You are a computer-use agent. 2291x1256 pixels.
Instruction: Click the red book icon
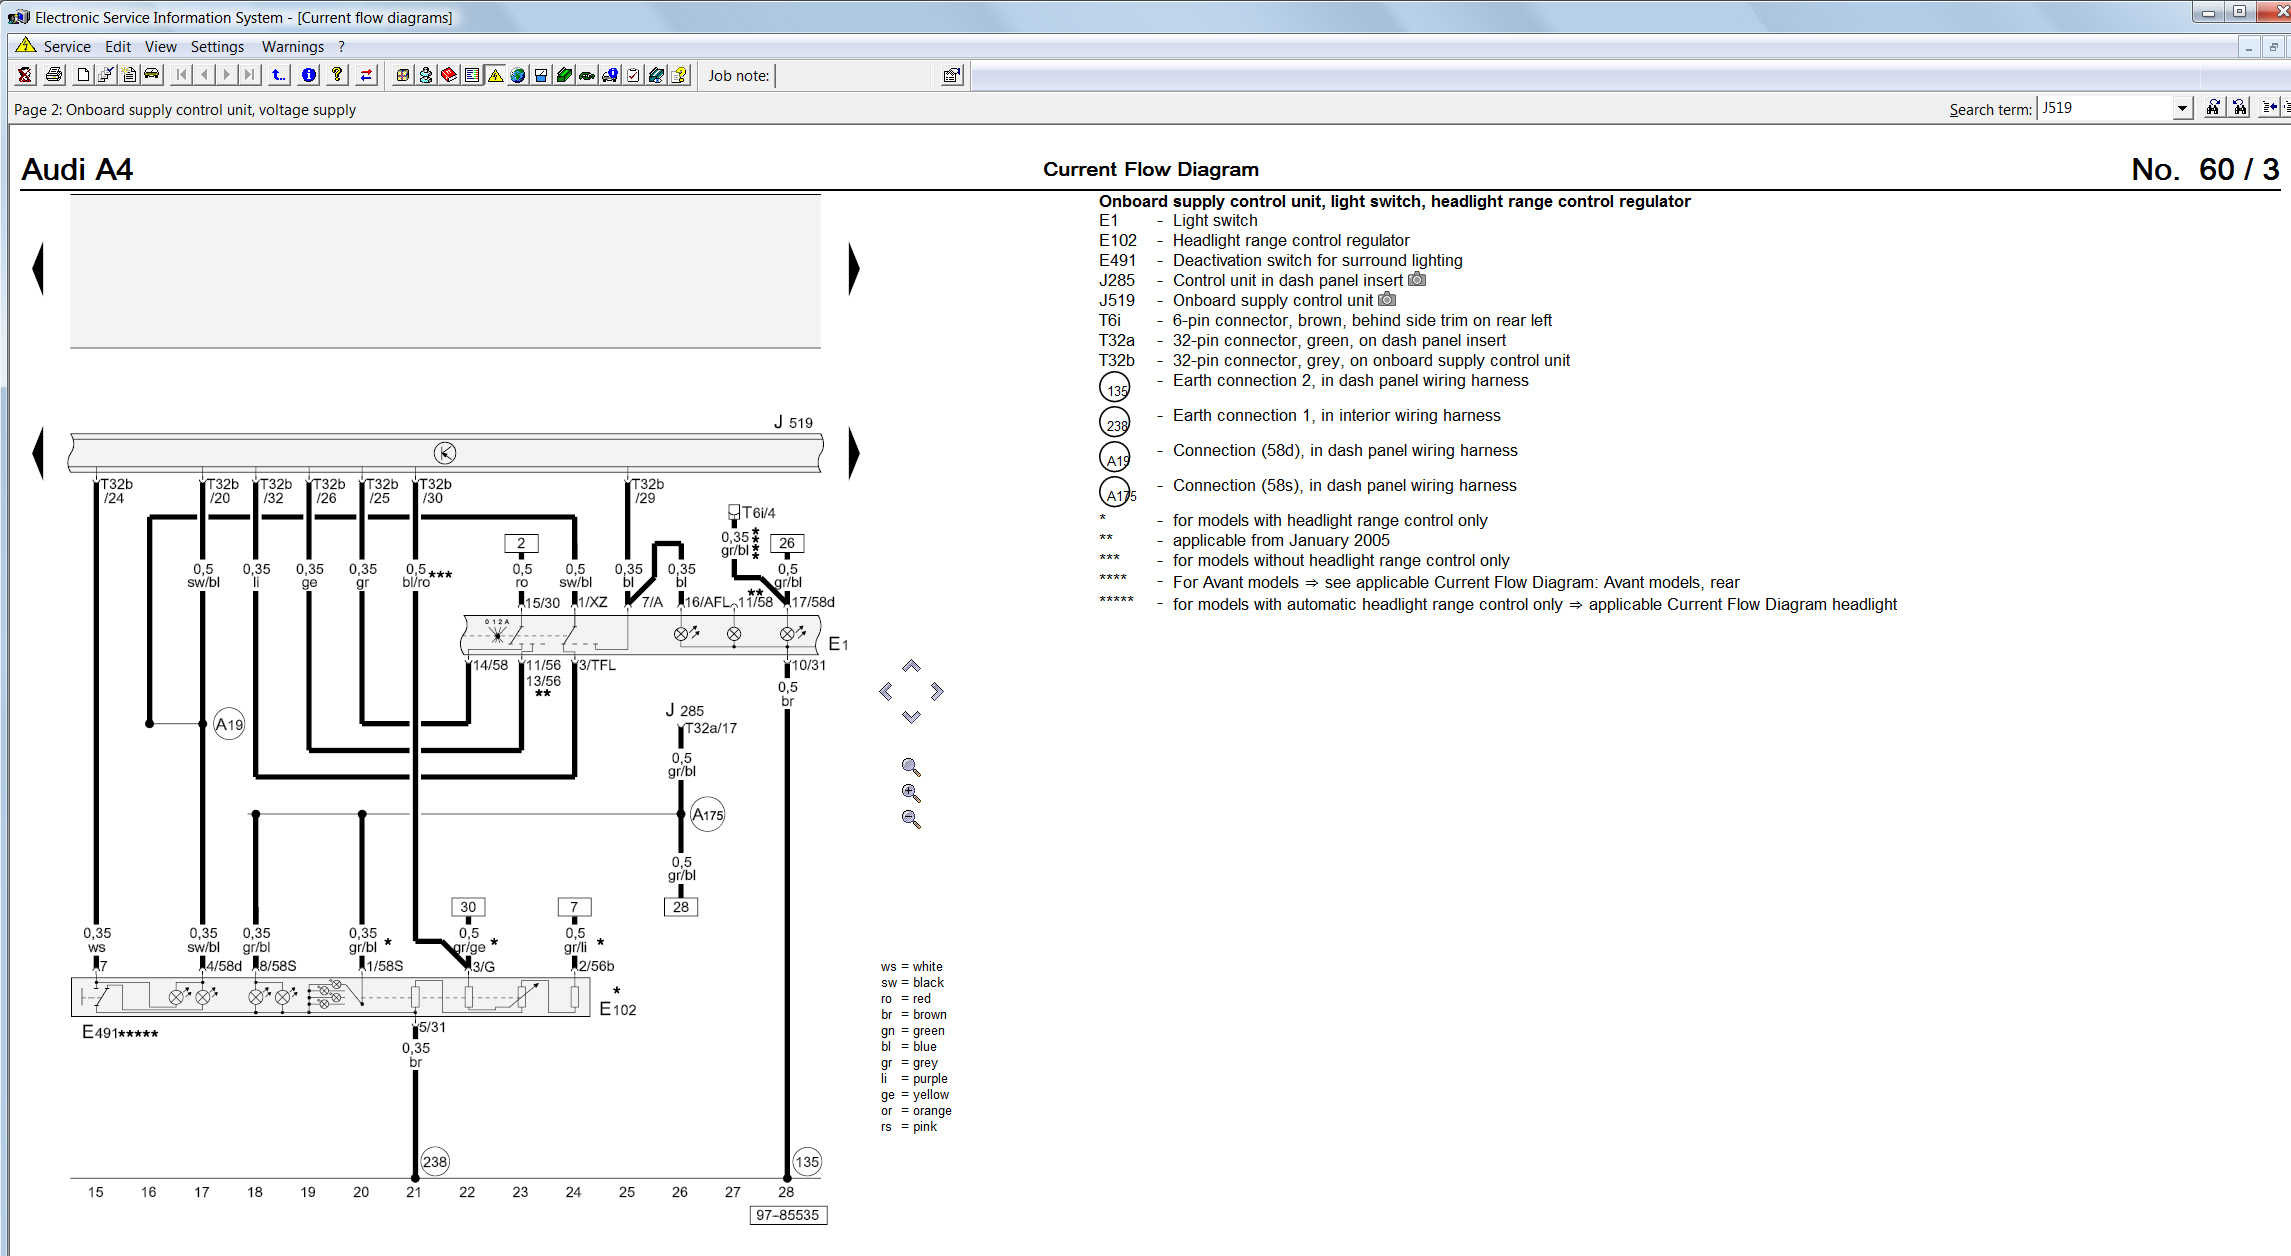pos(449,75)
